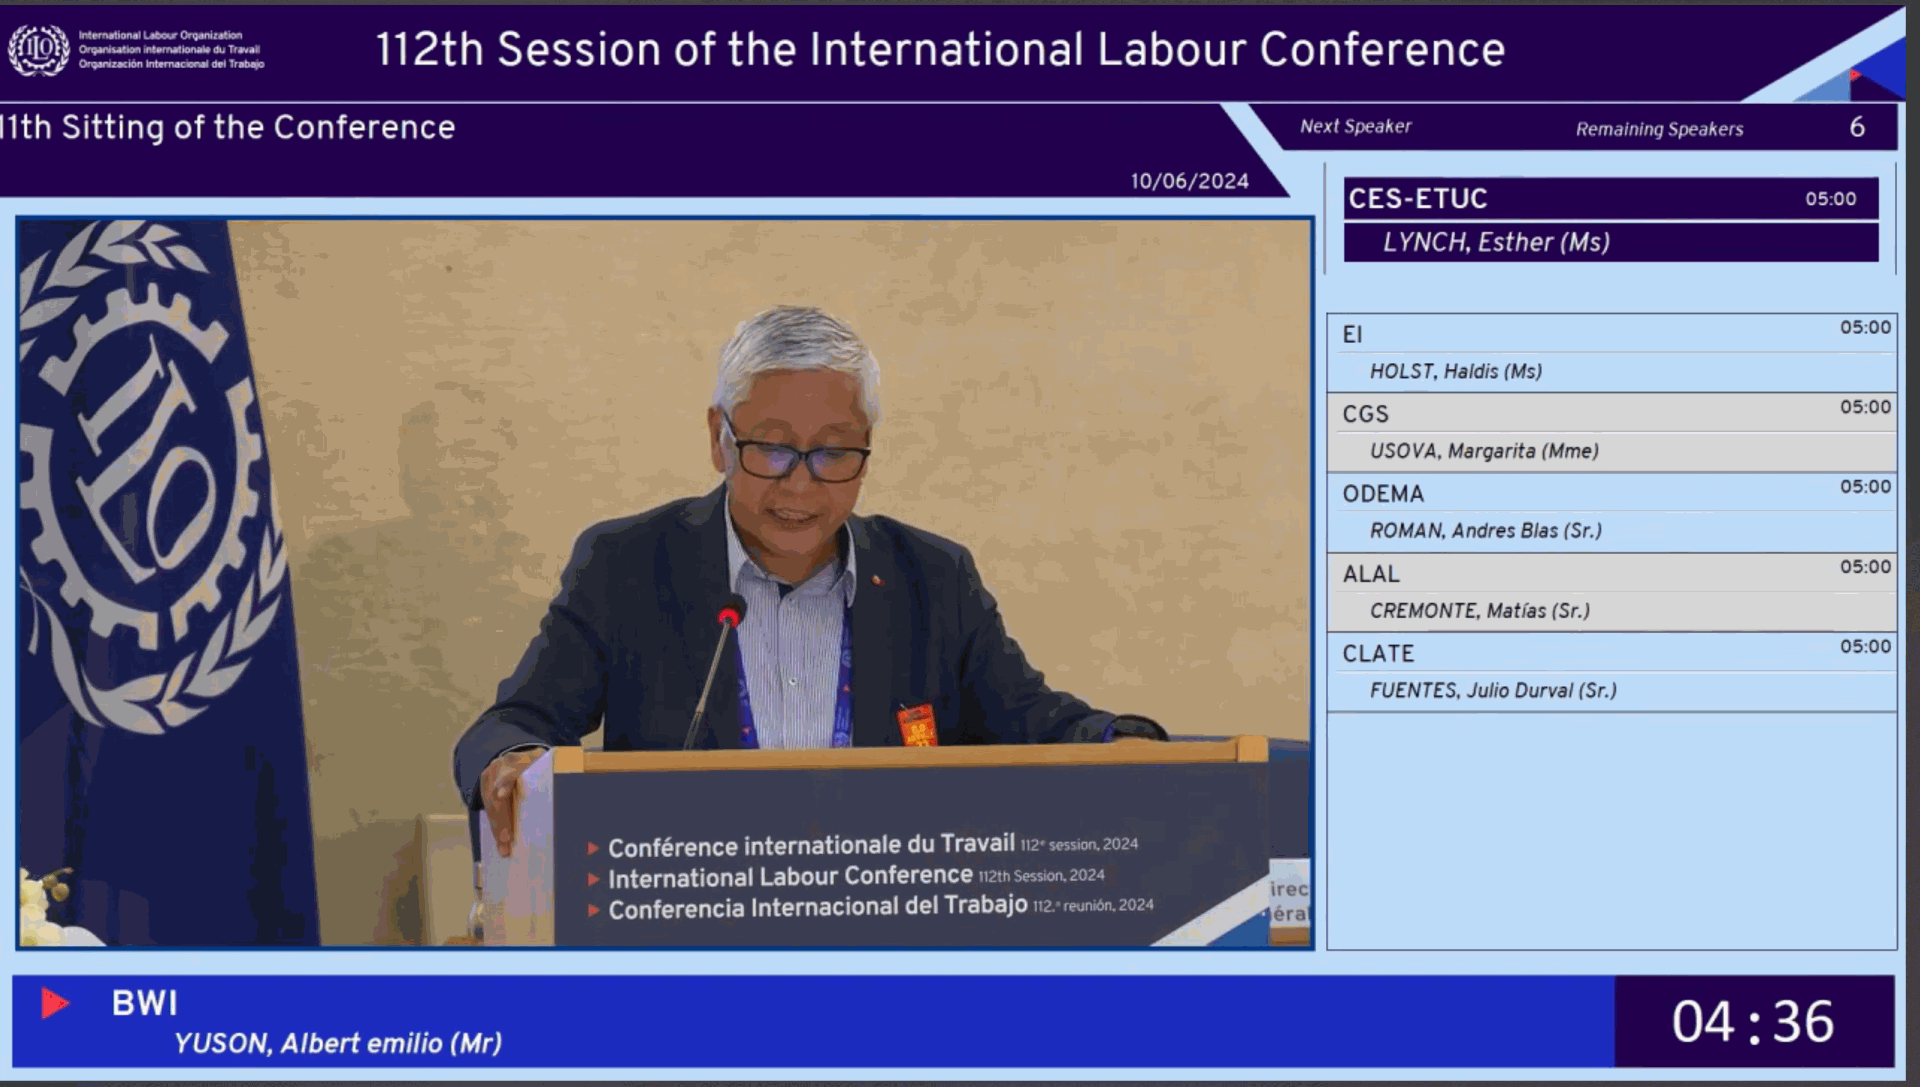
Task: Click speaker name 'ROMAN, Andres Blas (Sr.)'
Action: (1486, 531)
